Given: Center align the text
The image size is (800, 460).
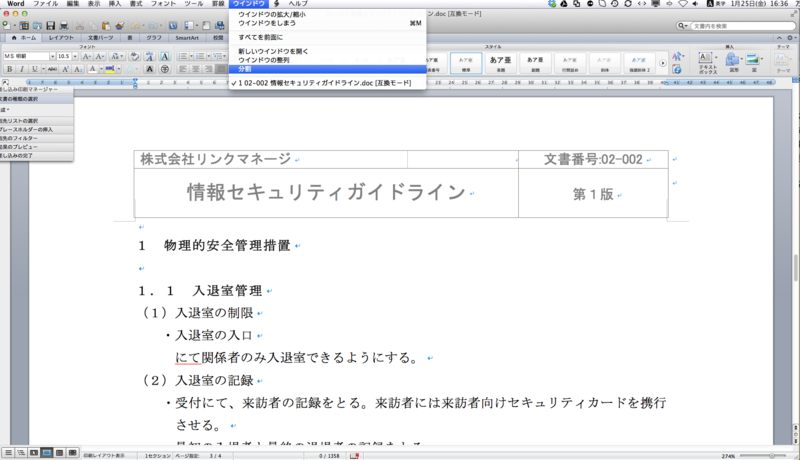Looking at the screenshot, I should coord(196,69).
